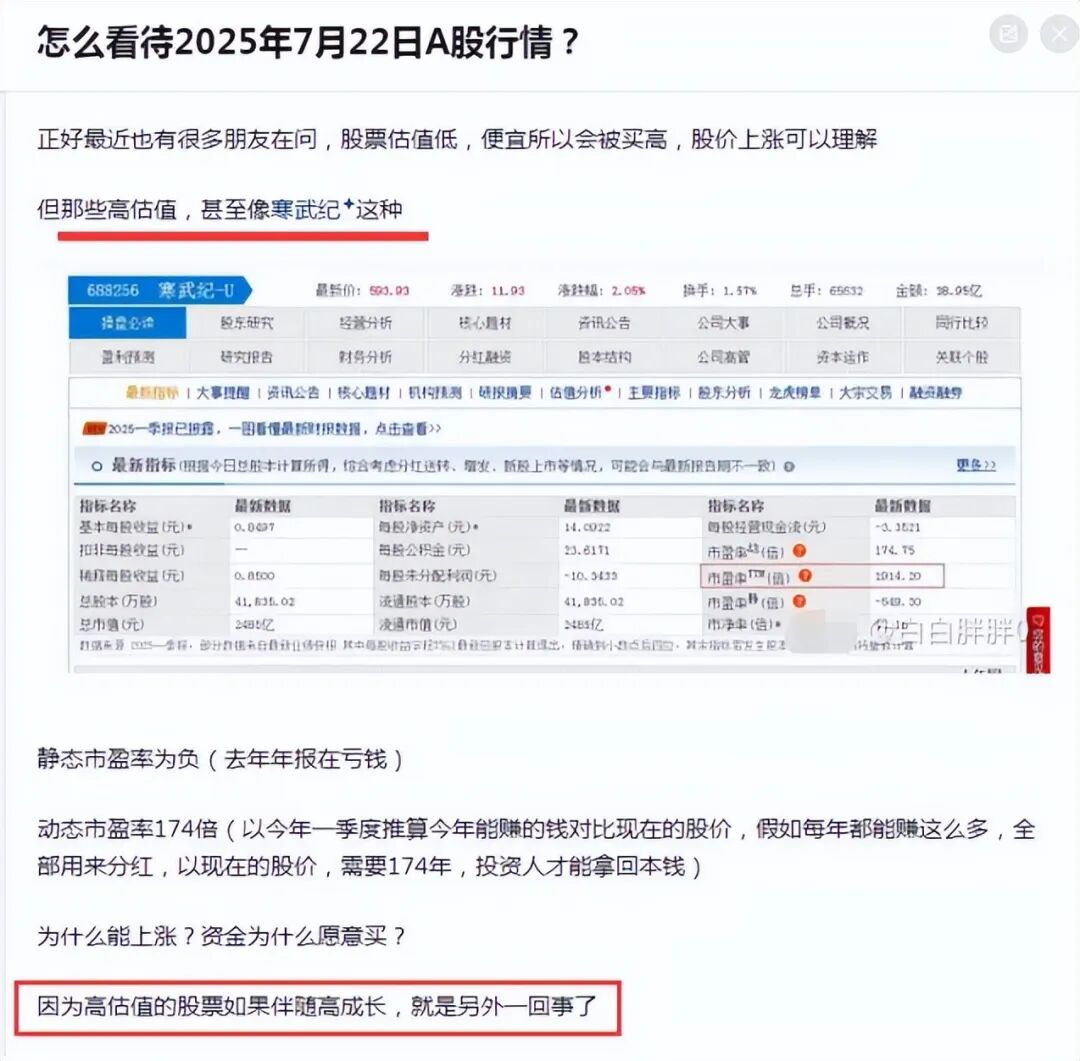Click the 688256 寒武纪-U stock header
Image resolution: width=1080 pixels, height=1061 pixels.
[x=160, y=290]
